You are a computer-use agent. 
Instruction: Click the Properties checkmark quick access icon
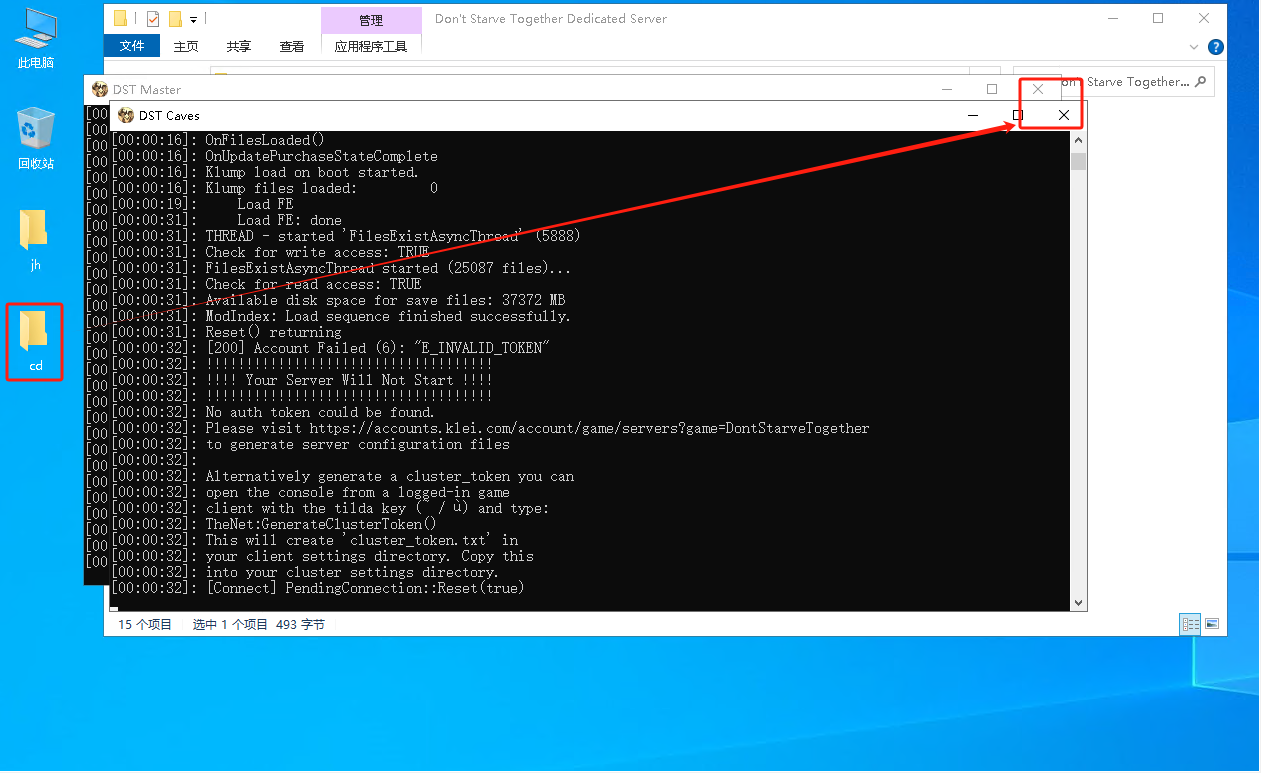[x=153, y=18]
